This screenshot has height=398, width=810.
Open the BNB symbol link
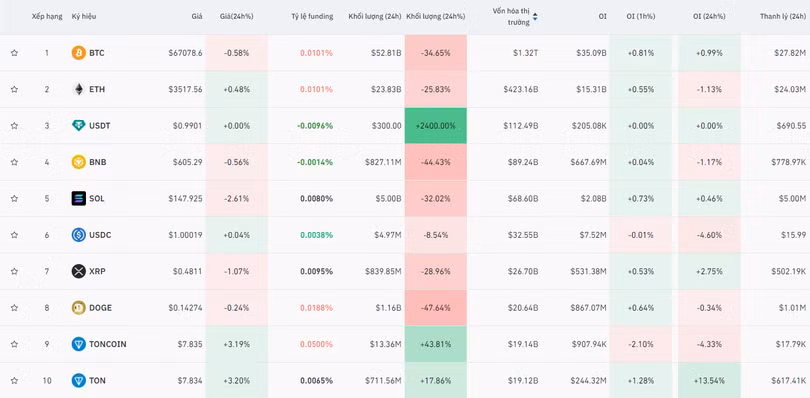(x=98, y=162)
